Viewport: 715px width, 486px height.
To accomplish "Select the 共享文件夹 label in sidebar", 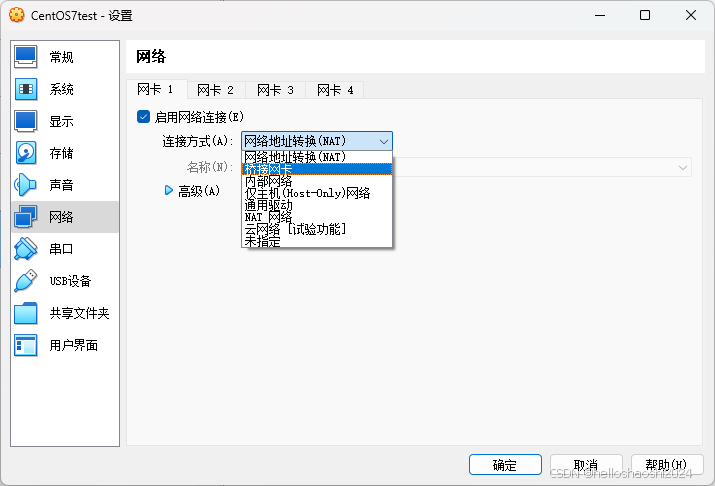I will coord(79,313).
